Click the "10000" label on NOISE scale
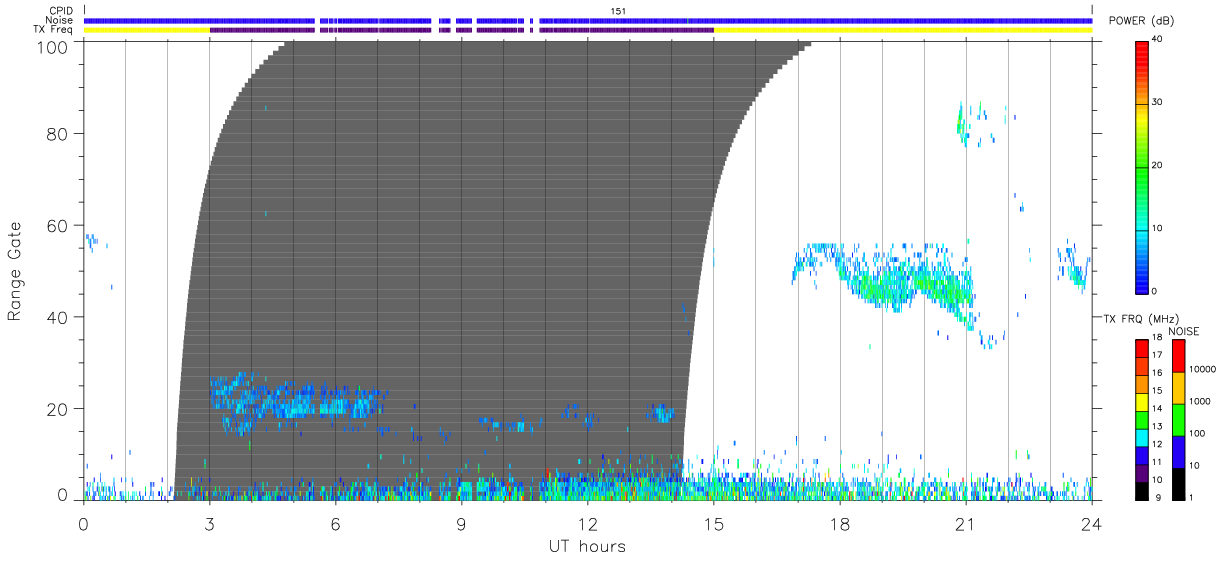 click(x=1201, y=370)
